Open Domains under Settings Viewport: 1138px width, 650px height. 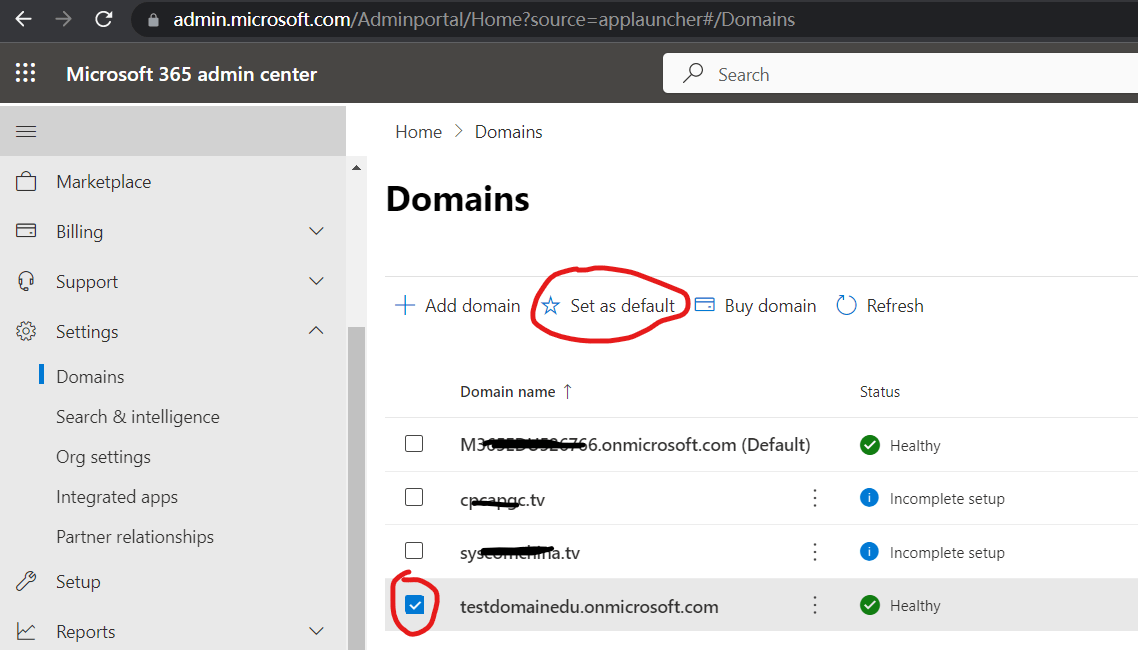tap(90, 377)
